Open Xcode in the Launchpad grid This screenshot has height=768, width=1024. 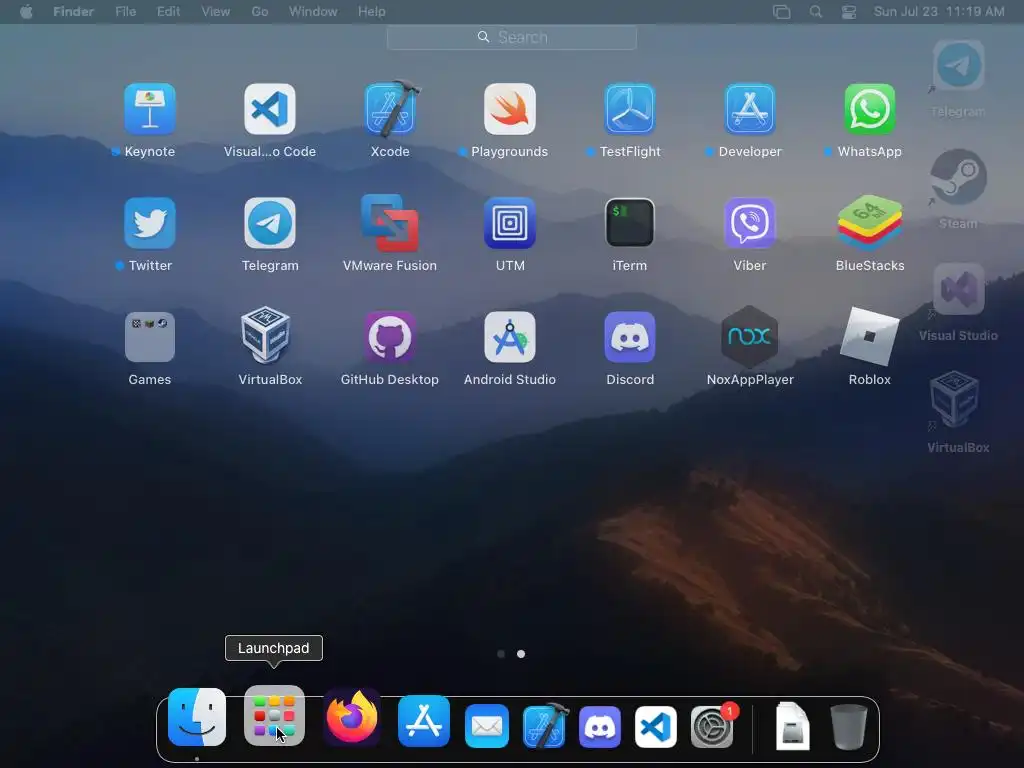click(390, 109)
